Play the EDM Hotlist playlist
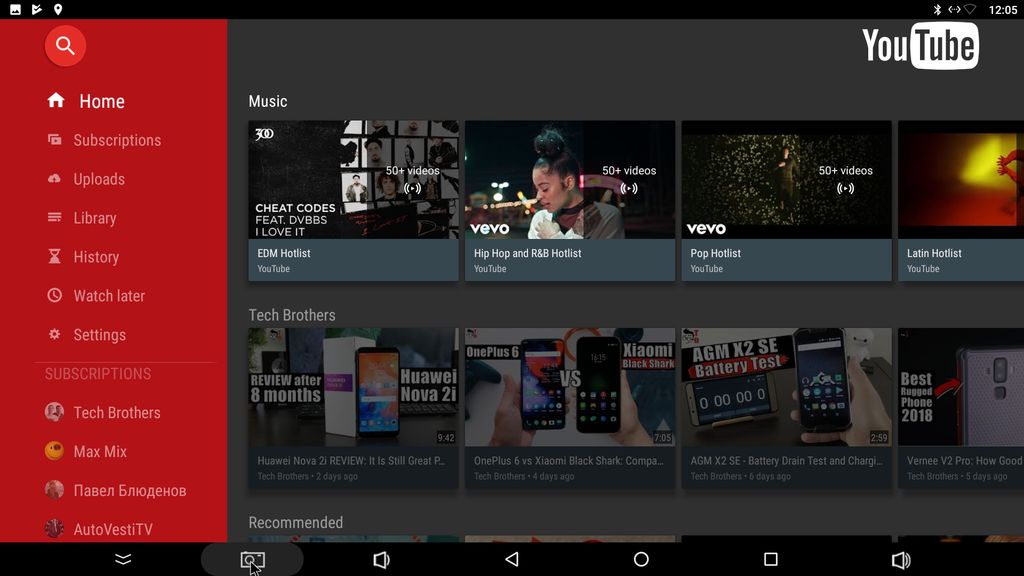Screen dimensions: 1024x576 click(353, 180)
